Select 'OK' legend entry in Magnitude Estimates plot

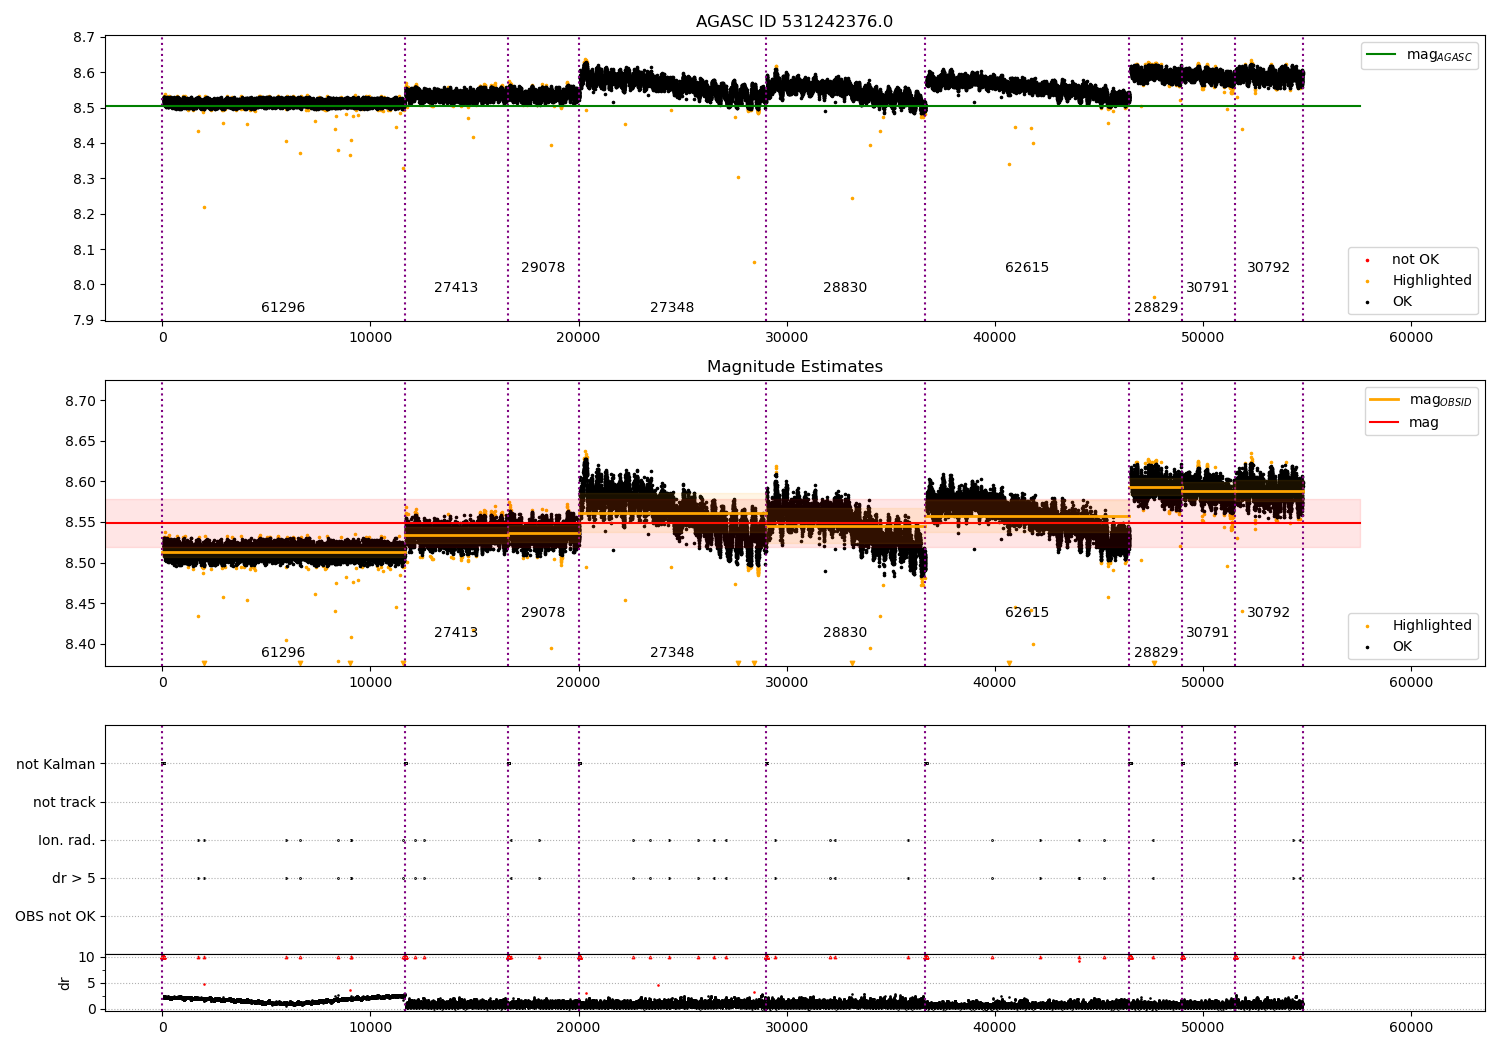[1391, 647]
